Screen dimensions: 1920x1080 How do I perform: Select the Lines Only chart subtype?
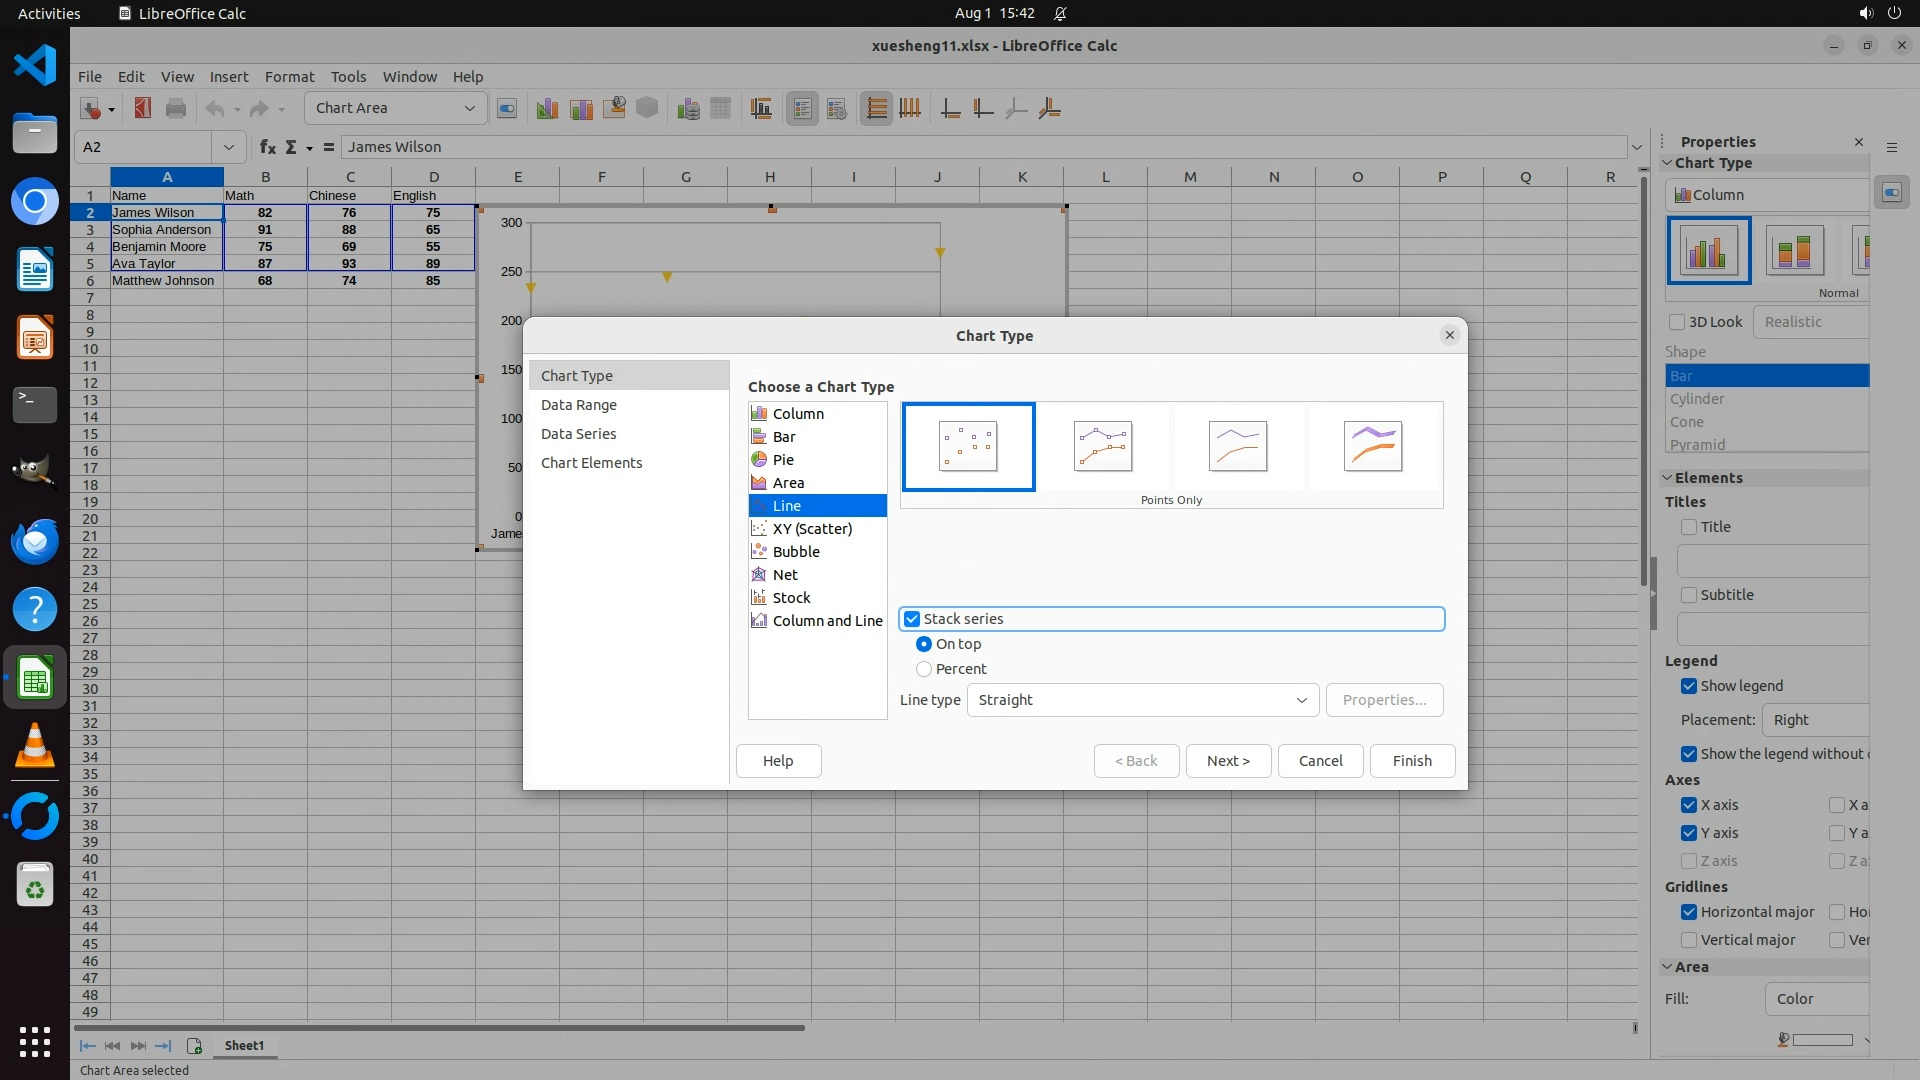(x=1238, y=446)
